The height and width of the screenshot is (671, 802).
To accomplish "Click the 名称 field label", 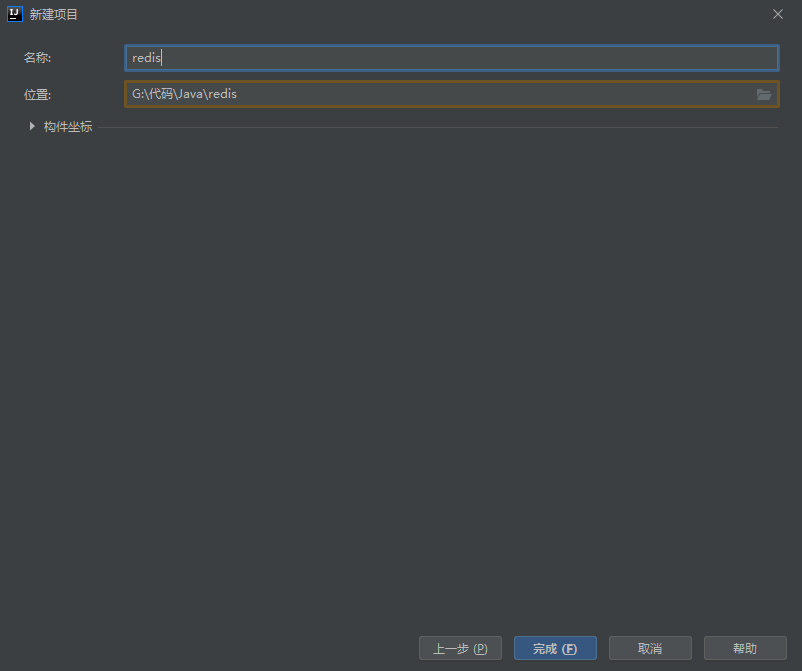I will point(37,58).
